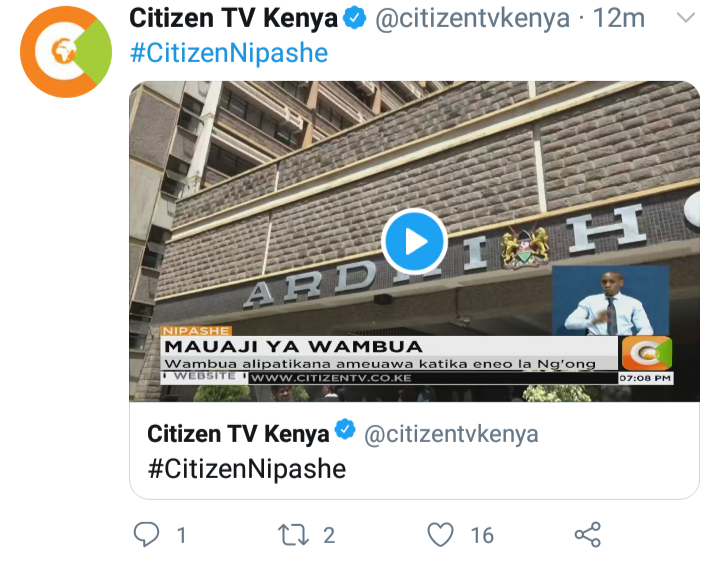This screenshot has height=565, width=720.
Task: Click the 12m timestamp of the tweet
Action: coord(619,18)
